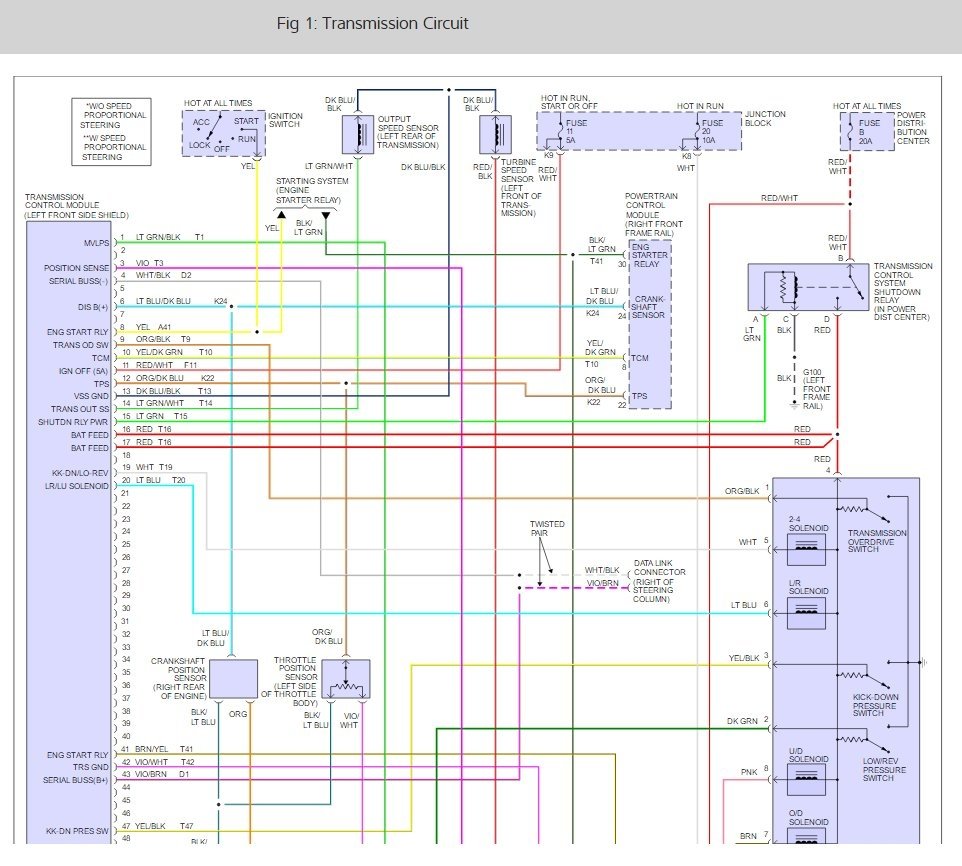Click the L/R solenoid symbol
This screenshot has height=866, width=962.
(x=806, y=612)
